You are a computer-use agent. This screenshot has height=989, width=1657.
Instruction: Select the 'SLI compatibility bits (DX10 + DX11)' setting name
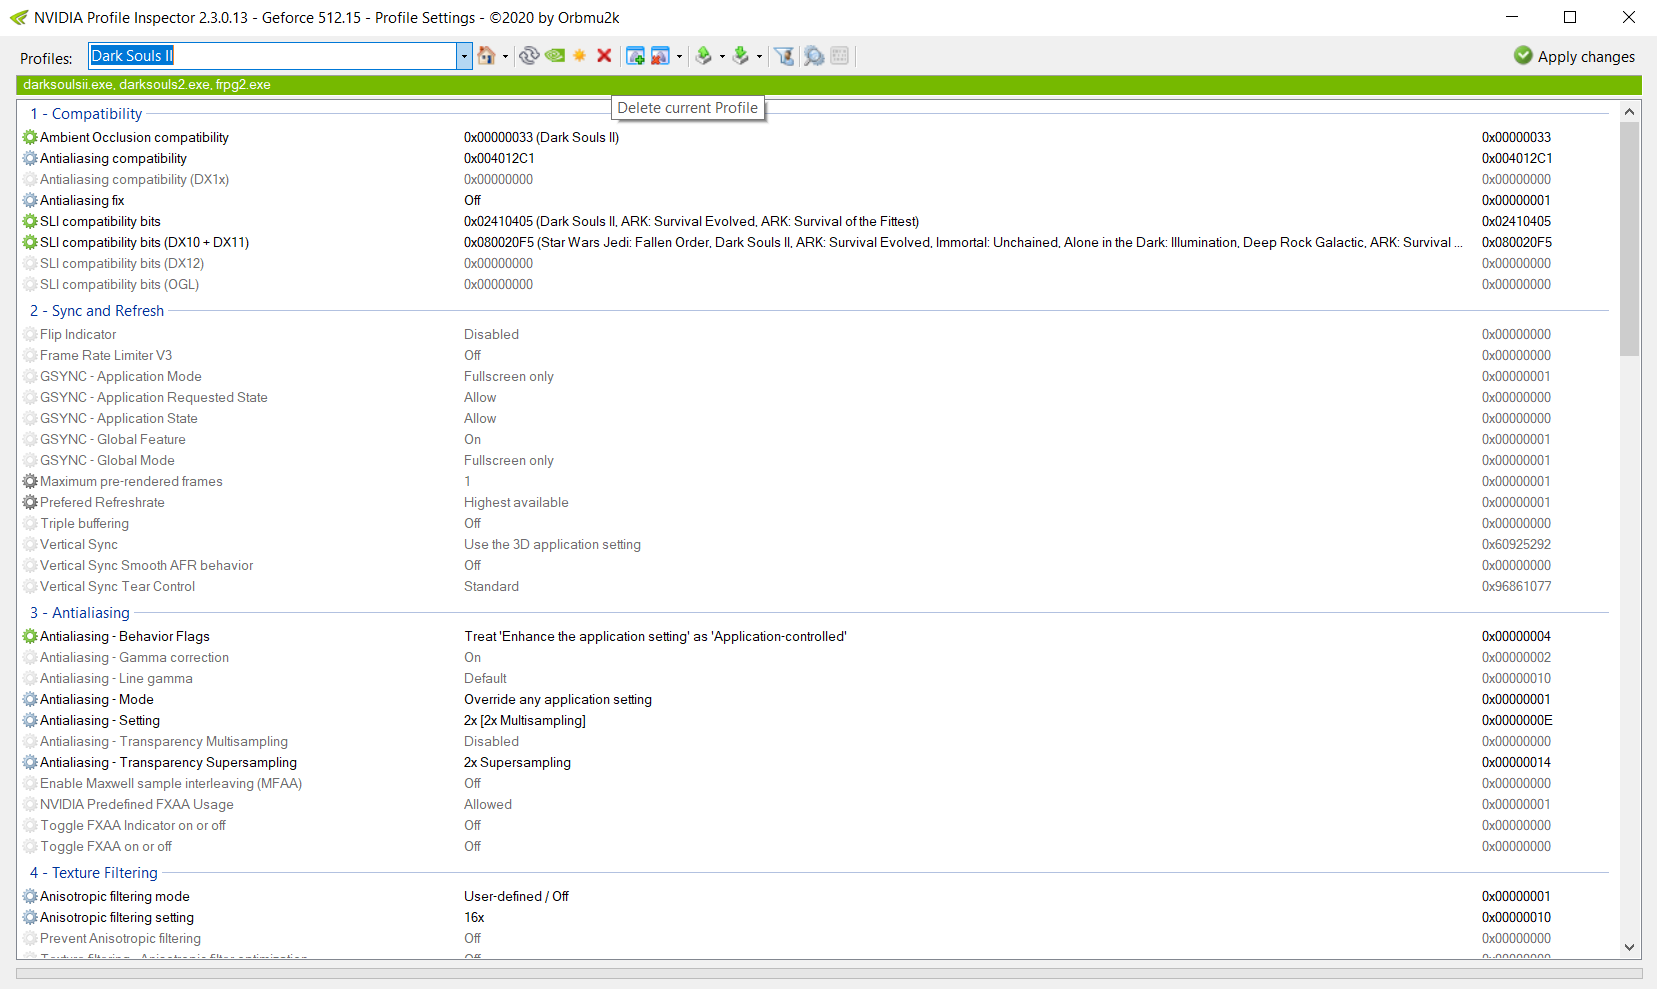point(144,242)
